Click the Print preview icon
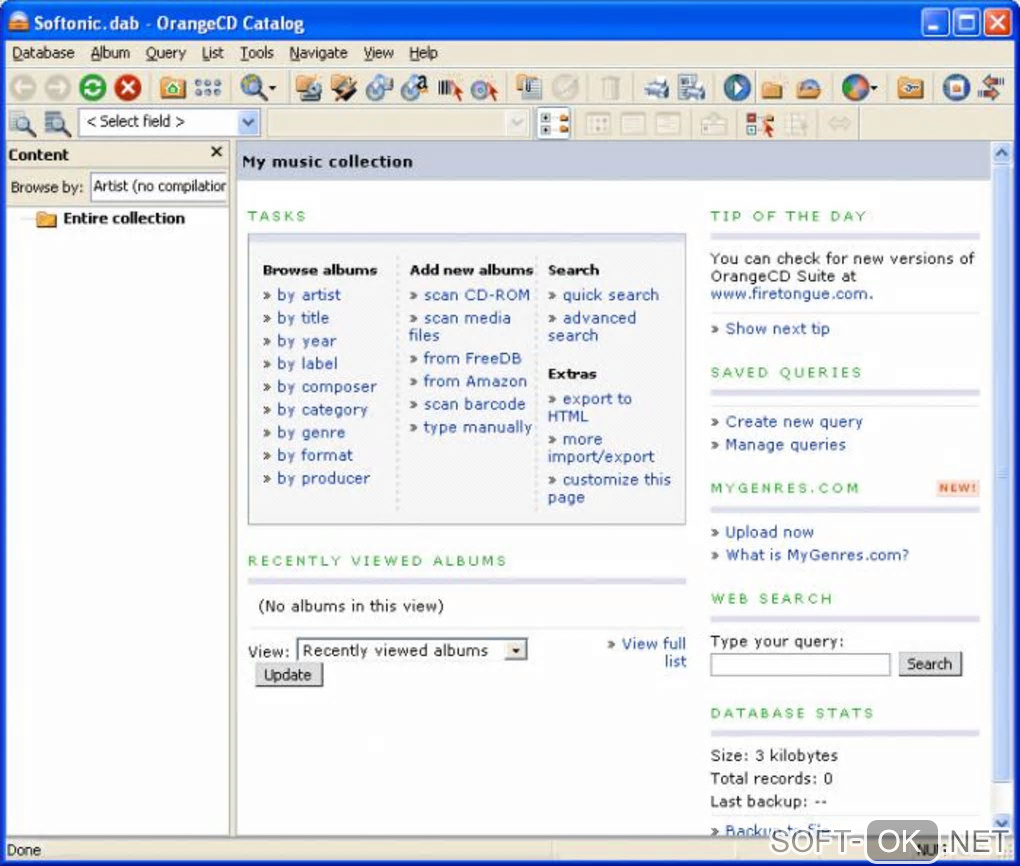 (x=691, y=87)
